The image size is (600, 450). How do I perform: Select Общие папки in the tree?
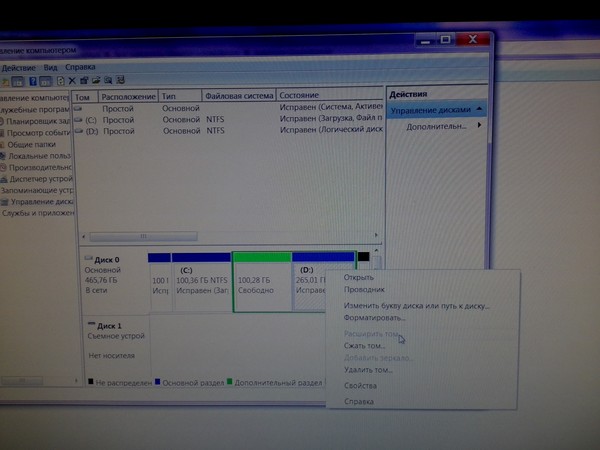(x=31, y=144)
